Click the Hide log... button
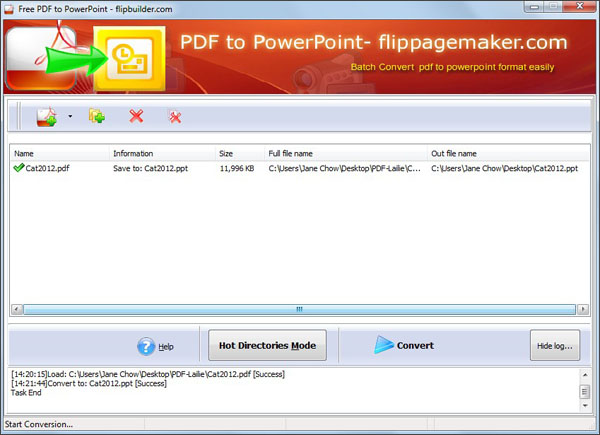Image resolution: width=600 pixels, height=435 pixels. [555, 345]
